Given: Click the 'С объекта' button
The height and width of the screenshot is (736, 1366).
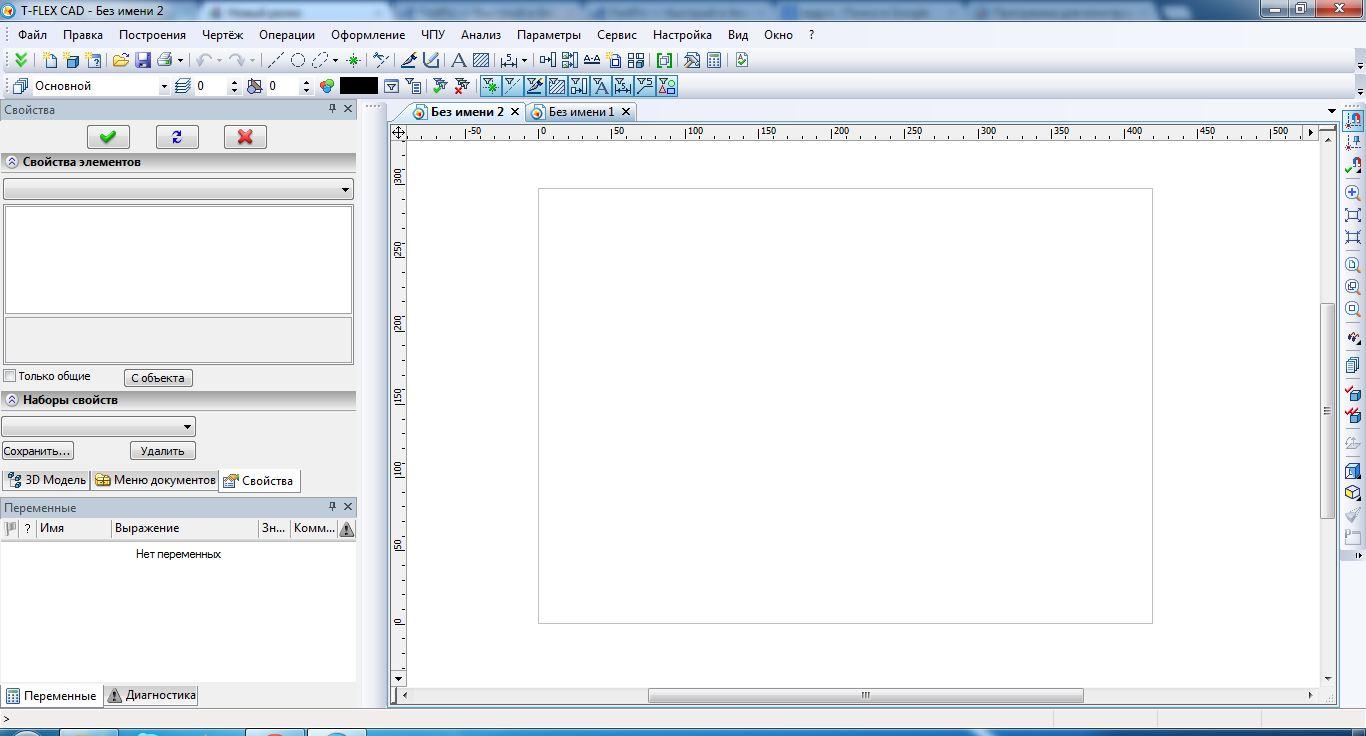Looking at the screenshot, I should tap(158, 378).
